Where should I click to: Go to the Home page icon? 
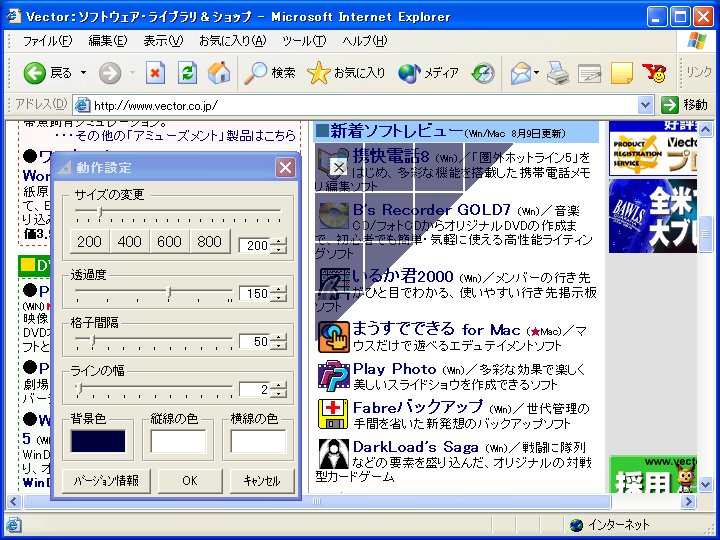tap(219, 73)
